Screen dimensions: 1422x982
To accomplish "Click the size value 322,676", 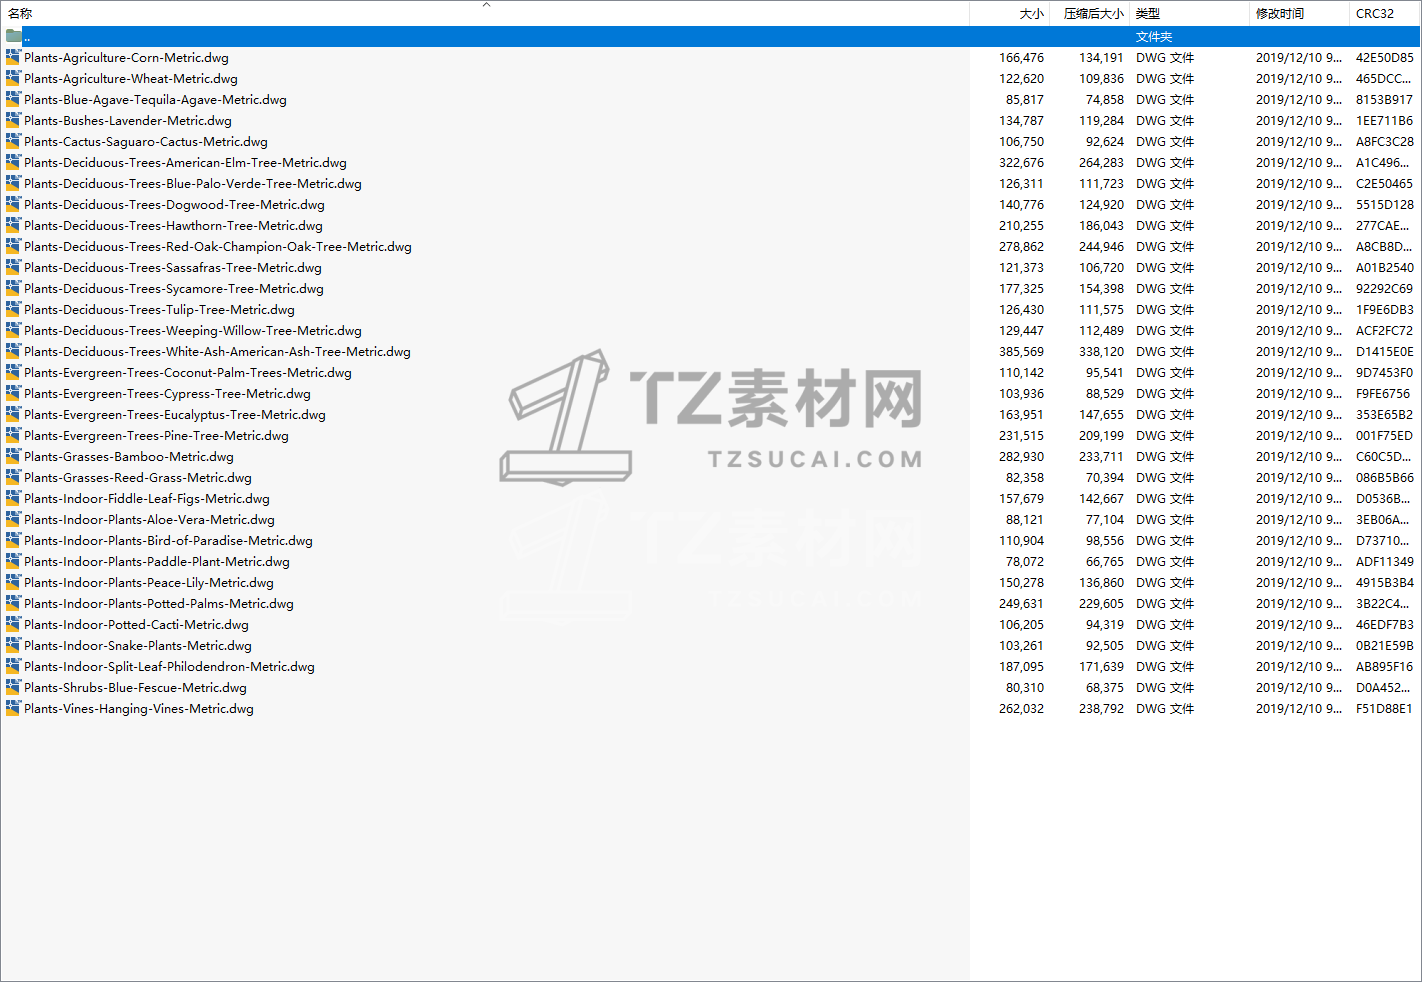I will tap(1021, 163).
